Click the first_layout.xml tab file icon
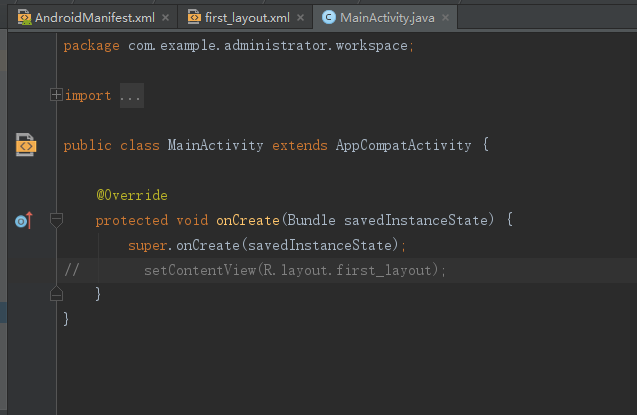 [194, 17]
